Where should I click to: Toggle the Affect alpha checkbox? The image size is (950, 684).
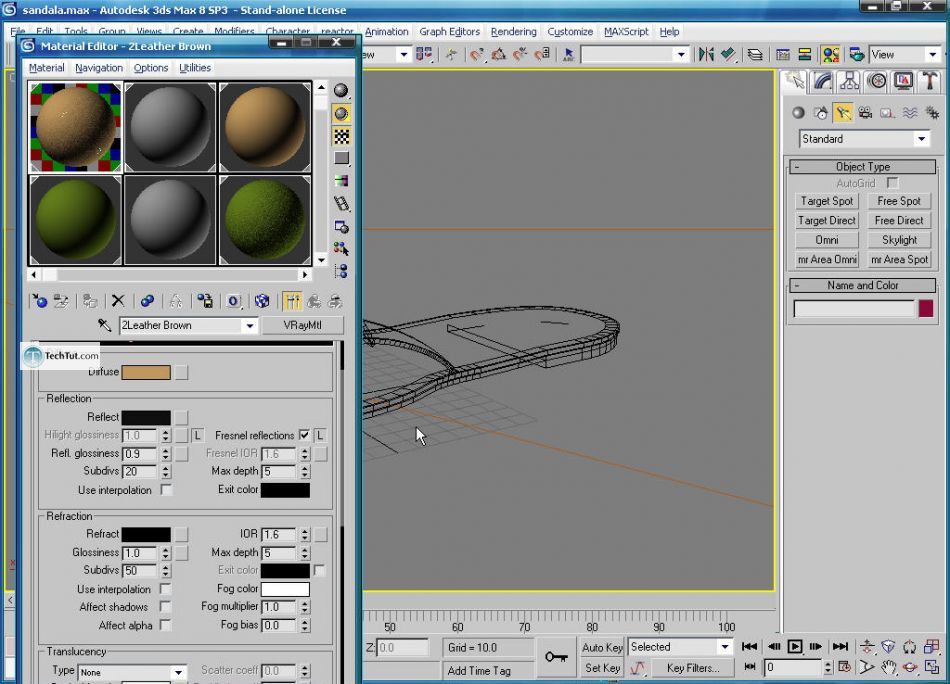click(x=165, y=625)
